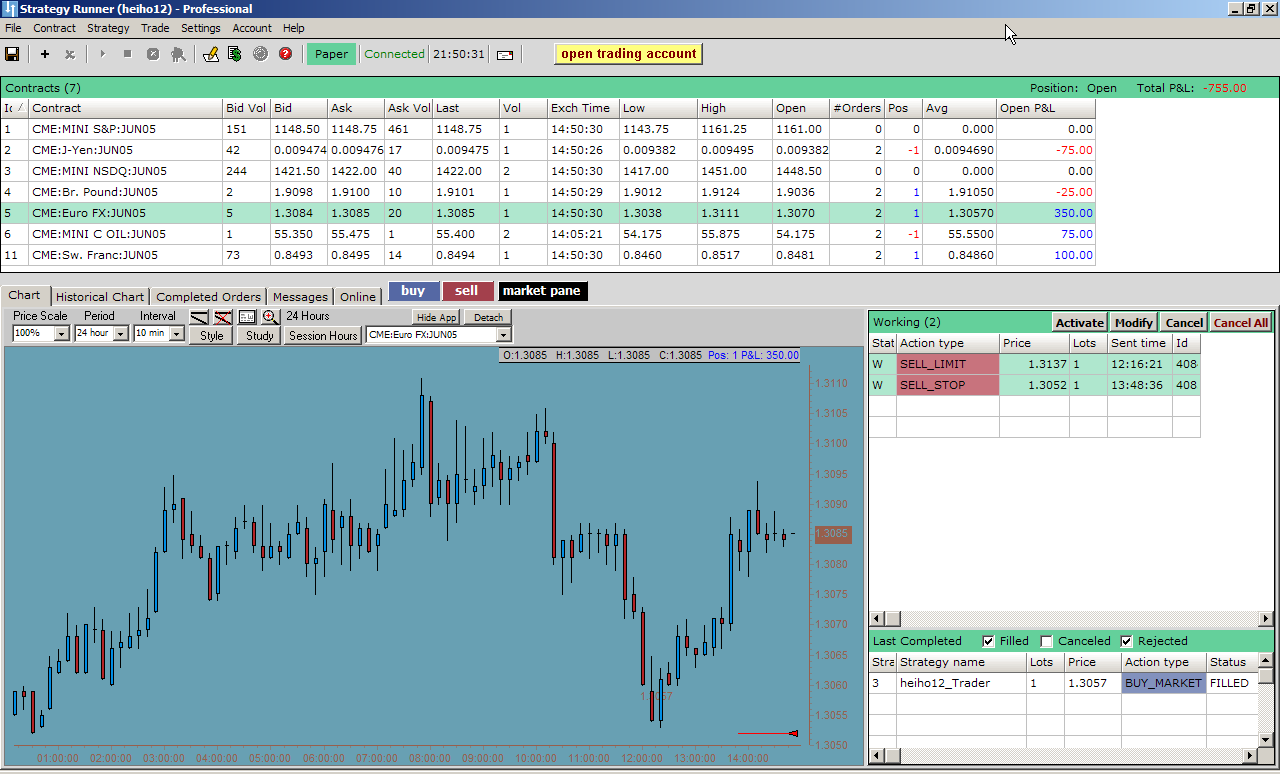The height and width of the screenshot is (774, 1280).
Task: Click the Working orders horizontal scrollbar
Action: click(x=1070, y=619)
